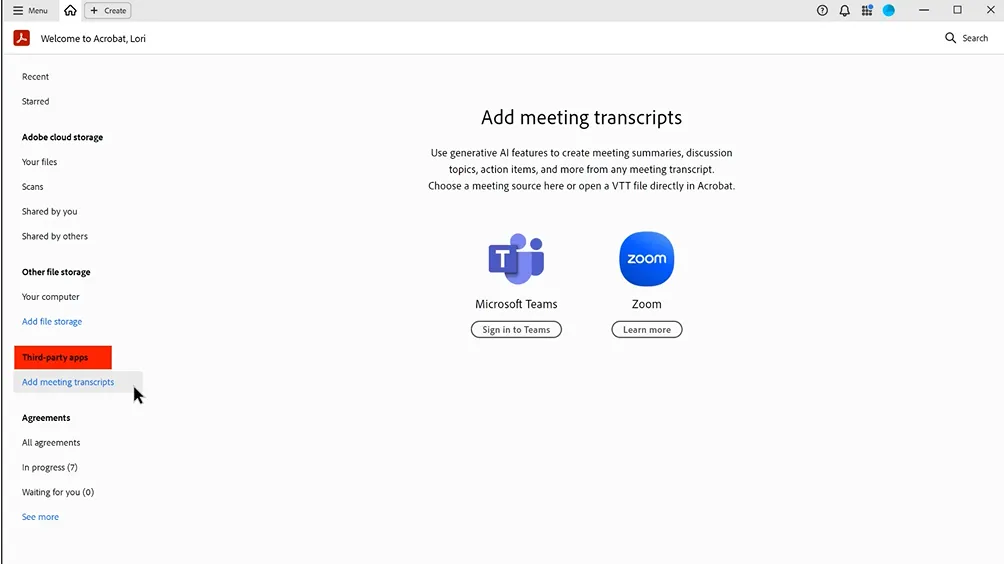Click the Learn more button under Zoom
Image resolution: width=1004 pixels, height=564 pixels.
point(647,330)
